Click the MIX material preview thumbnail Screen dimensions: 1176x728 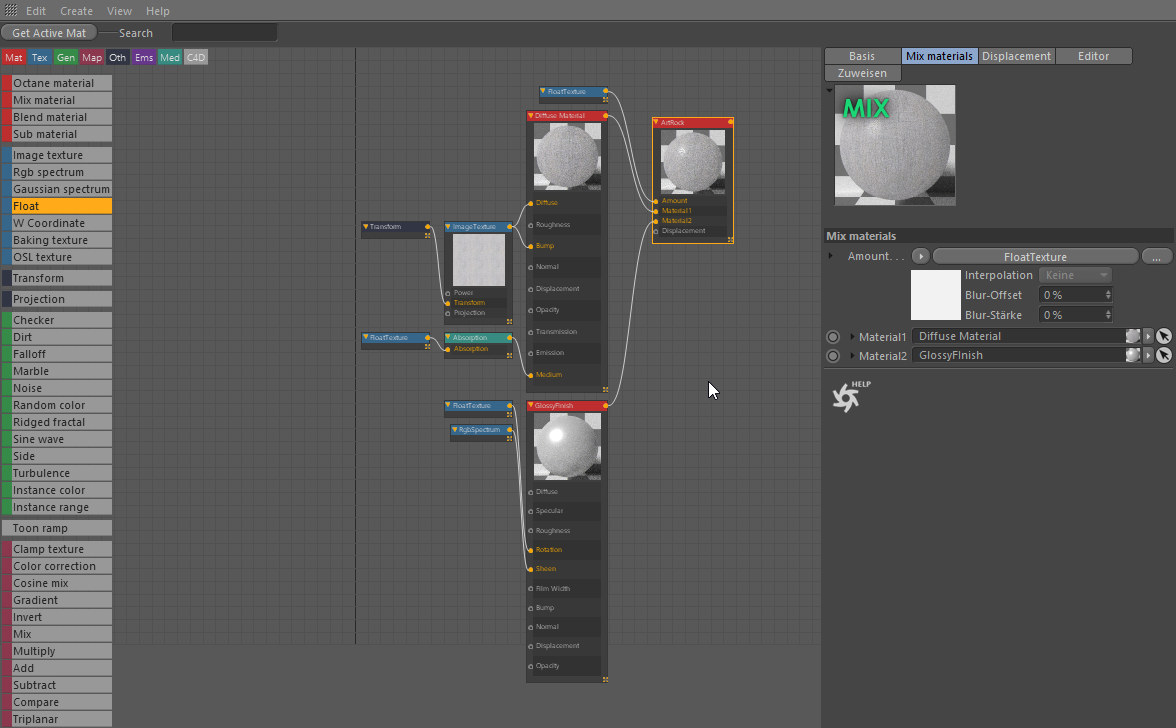click(895, 145)
